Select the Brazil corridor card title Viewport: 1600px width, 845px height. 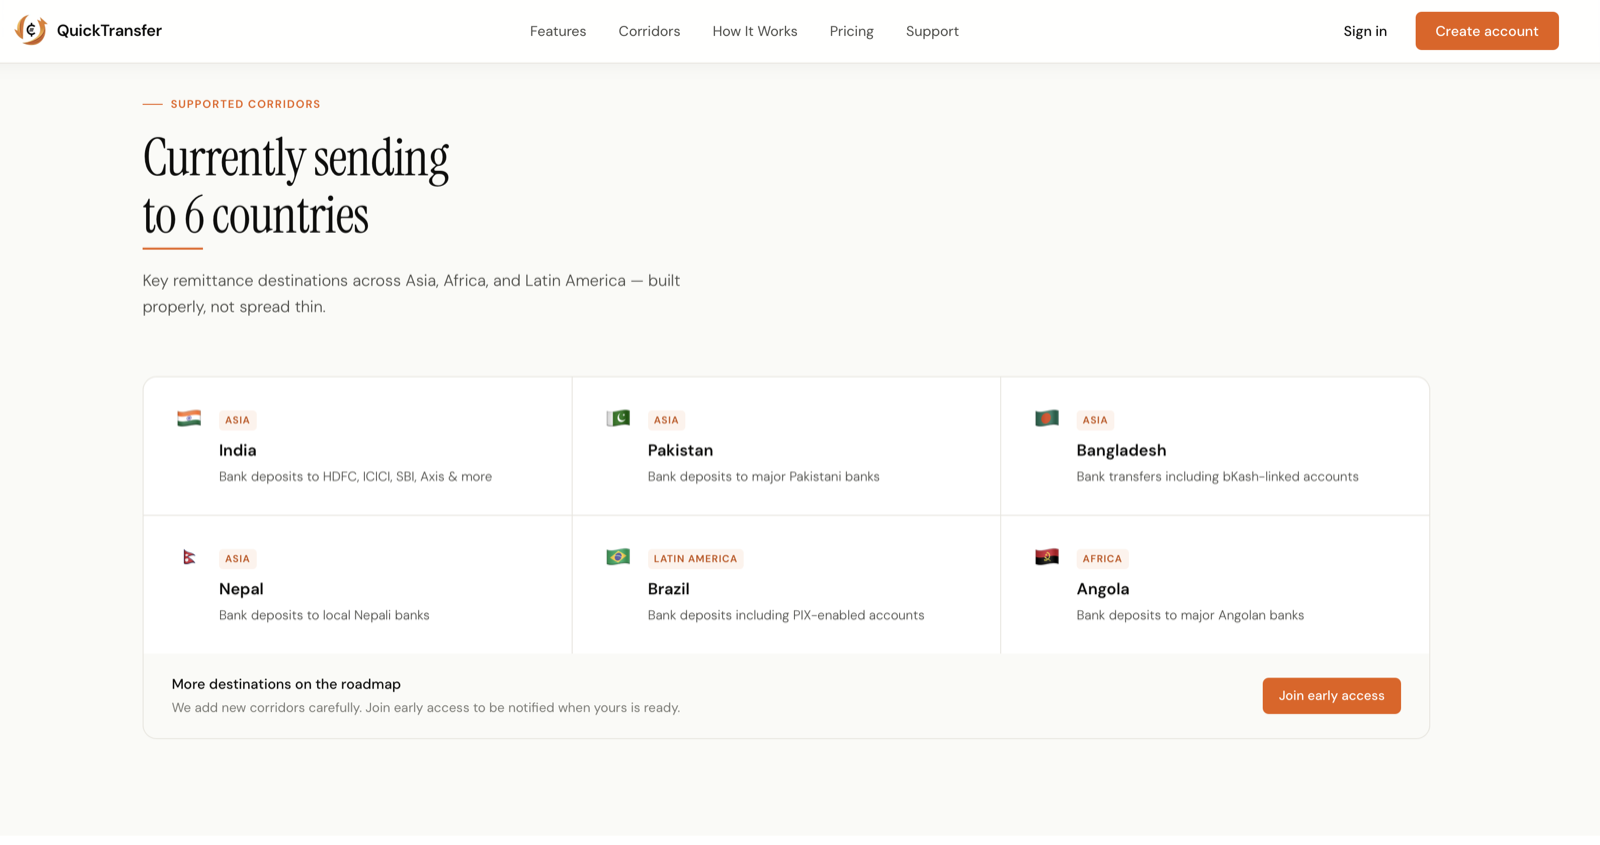click(x=669, y=589)
